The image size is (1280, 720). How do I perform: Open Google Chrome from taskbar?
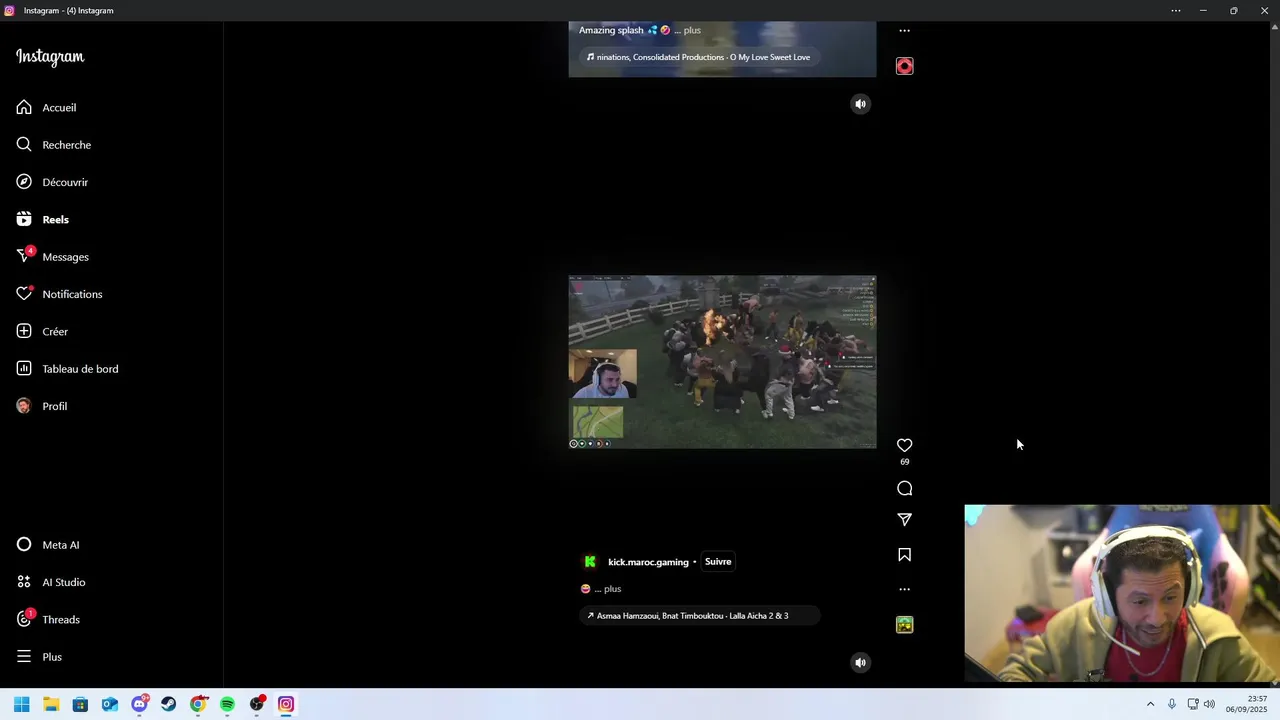[x=198, y=704]
